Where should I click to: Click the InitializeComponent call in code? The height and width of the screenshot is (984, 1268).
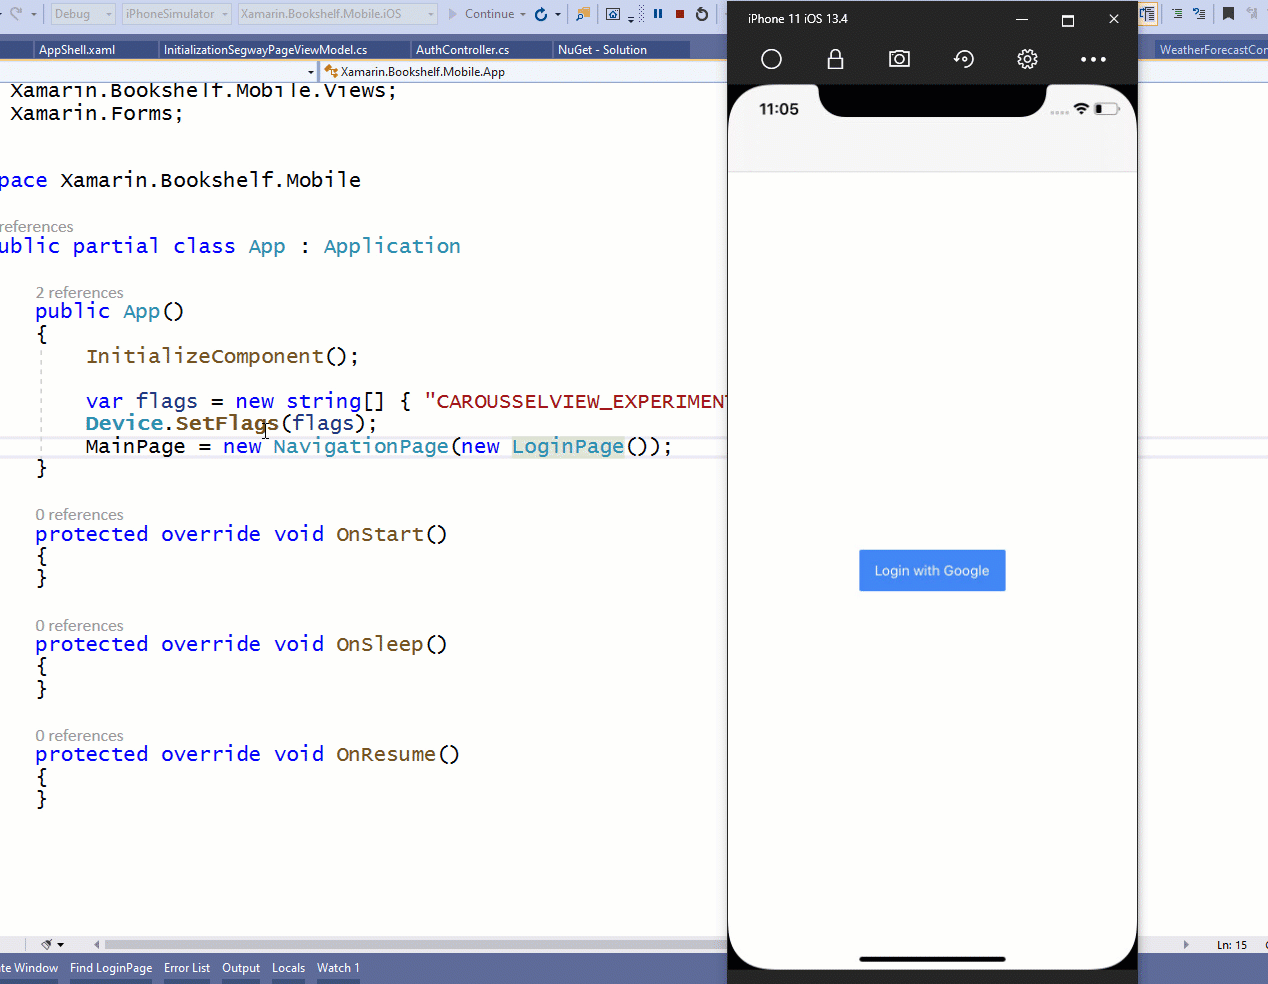click(204, 356)
